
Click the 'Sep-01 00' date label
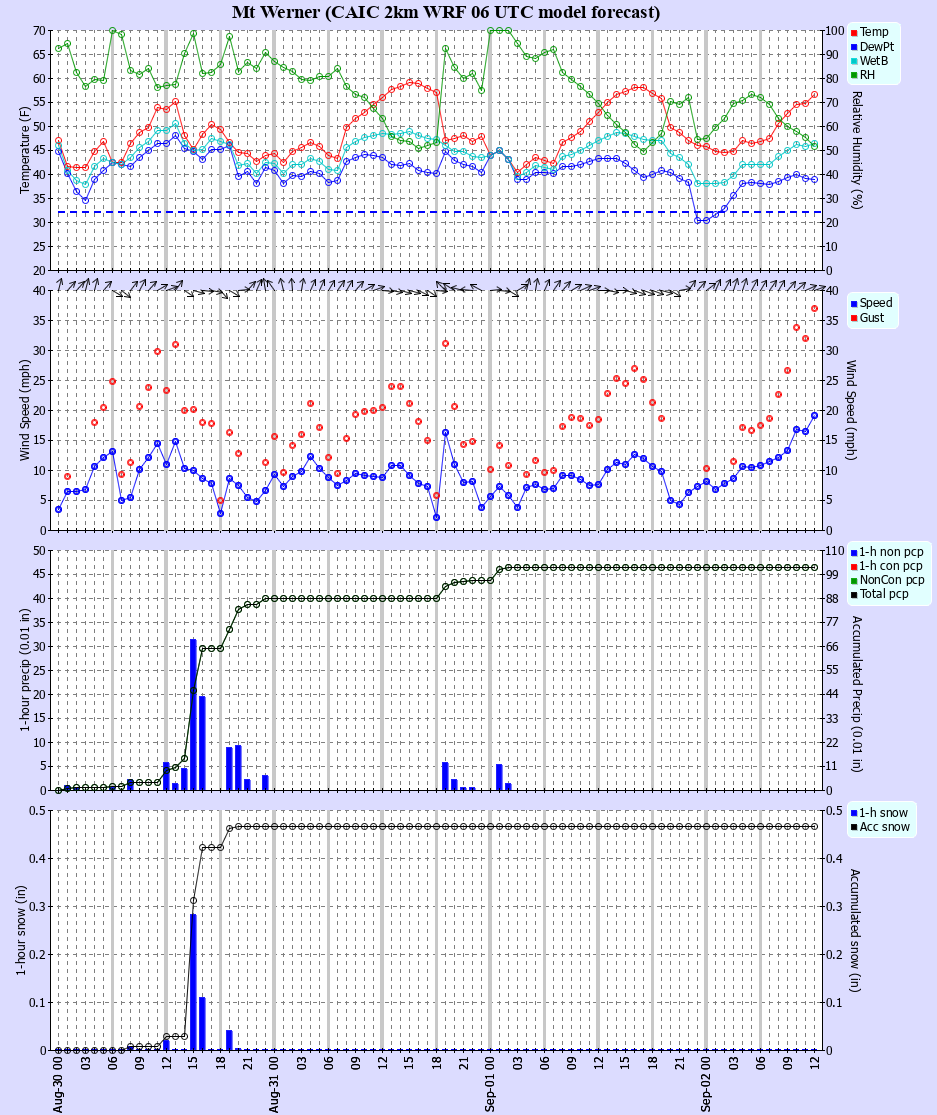[490, 1084]
